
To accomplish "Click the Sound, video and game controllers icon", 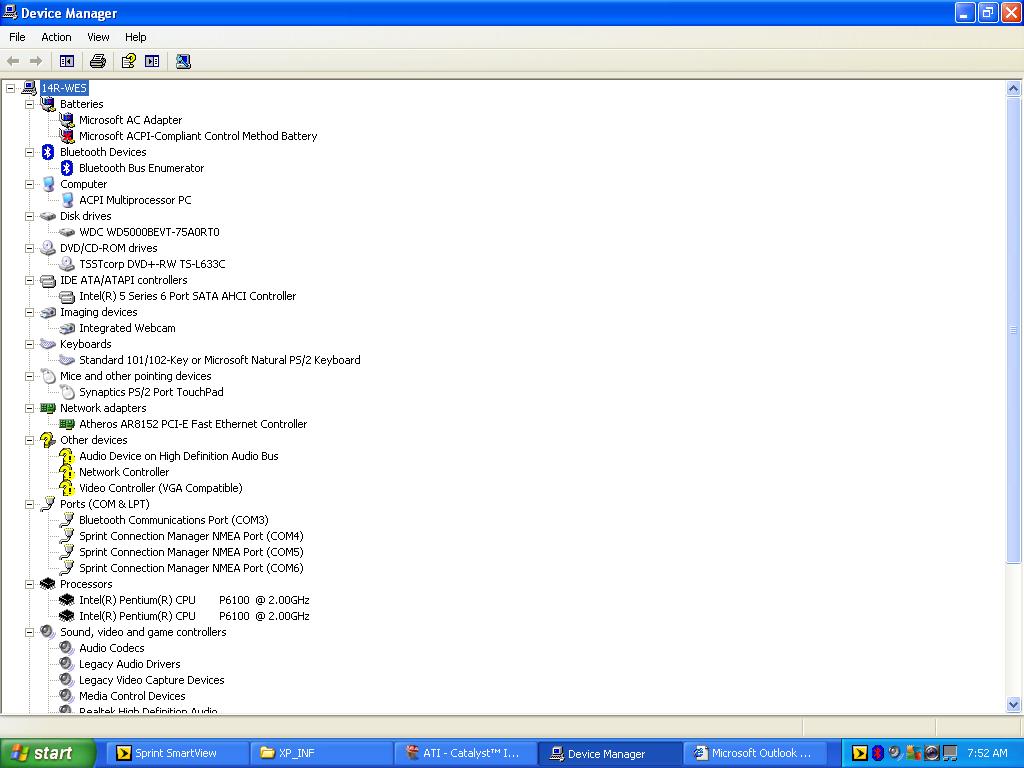I will tap(48, 632).
